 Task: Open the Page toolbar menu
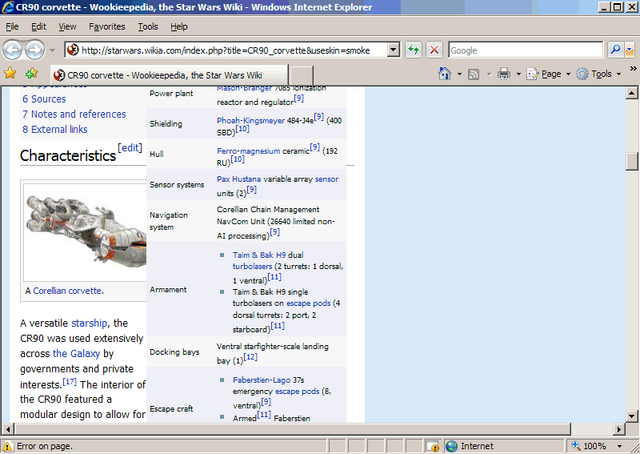click(549, 74)
